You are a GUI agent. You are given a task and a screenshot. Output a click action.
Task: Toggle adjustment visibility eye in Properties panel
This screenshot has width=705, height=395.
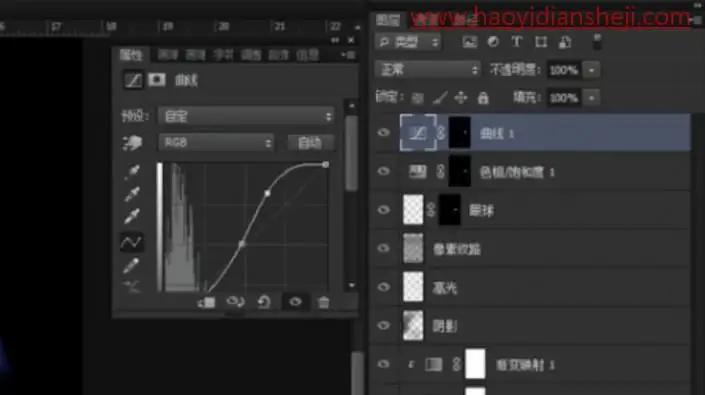coord(295,302)
